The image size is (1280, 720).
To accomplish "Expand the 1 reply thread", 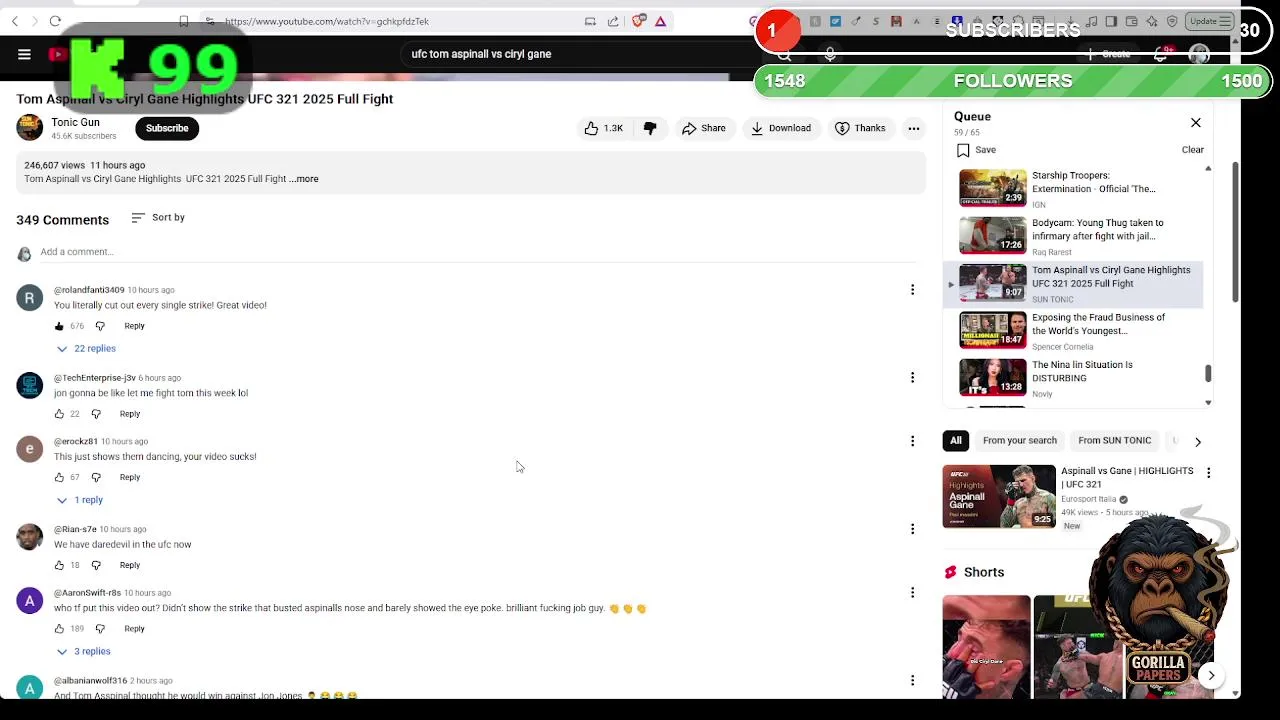I will [x=80, y=500].
